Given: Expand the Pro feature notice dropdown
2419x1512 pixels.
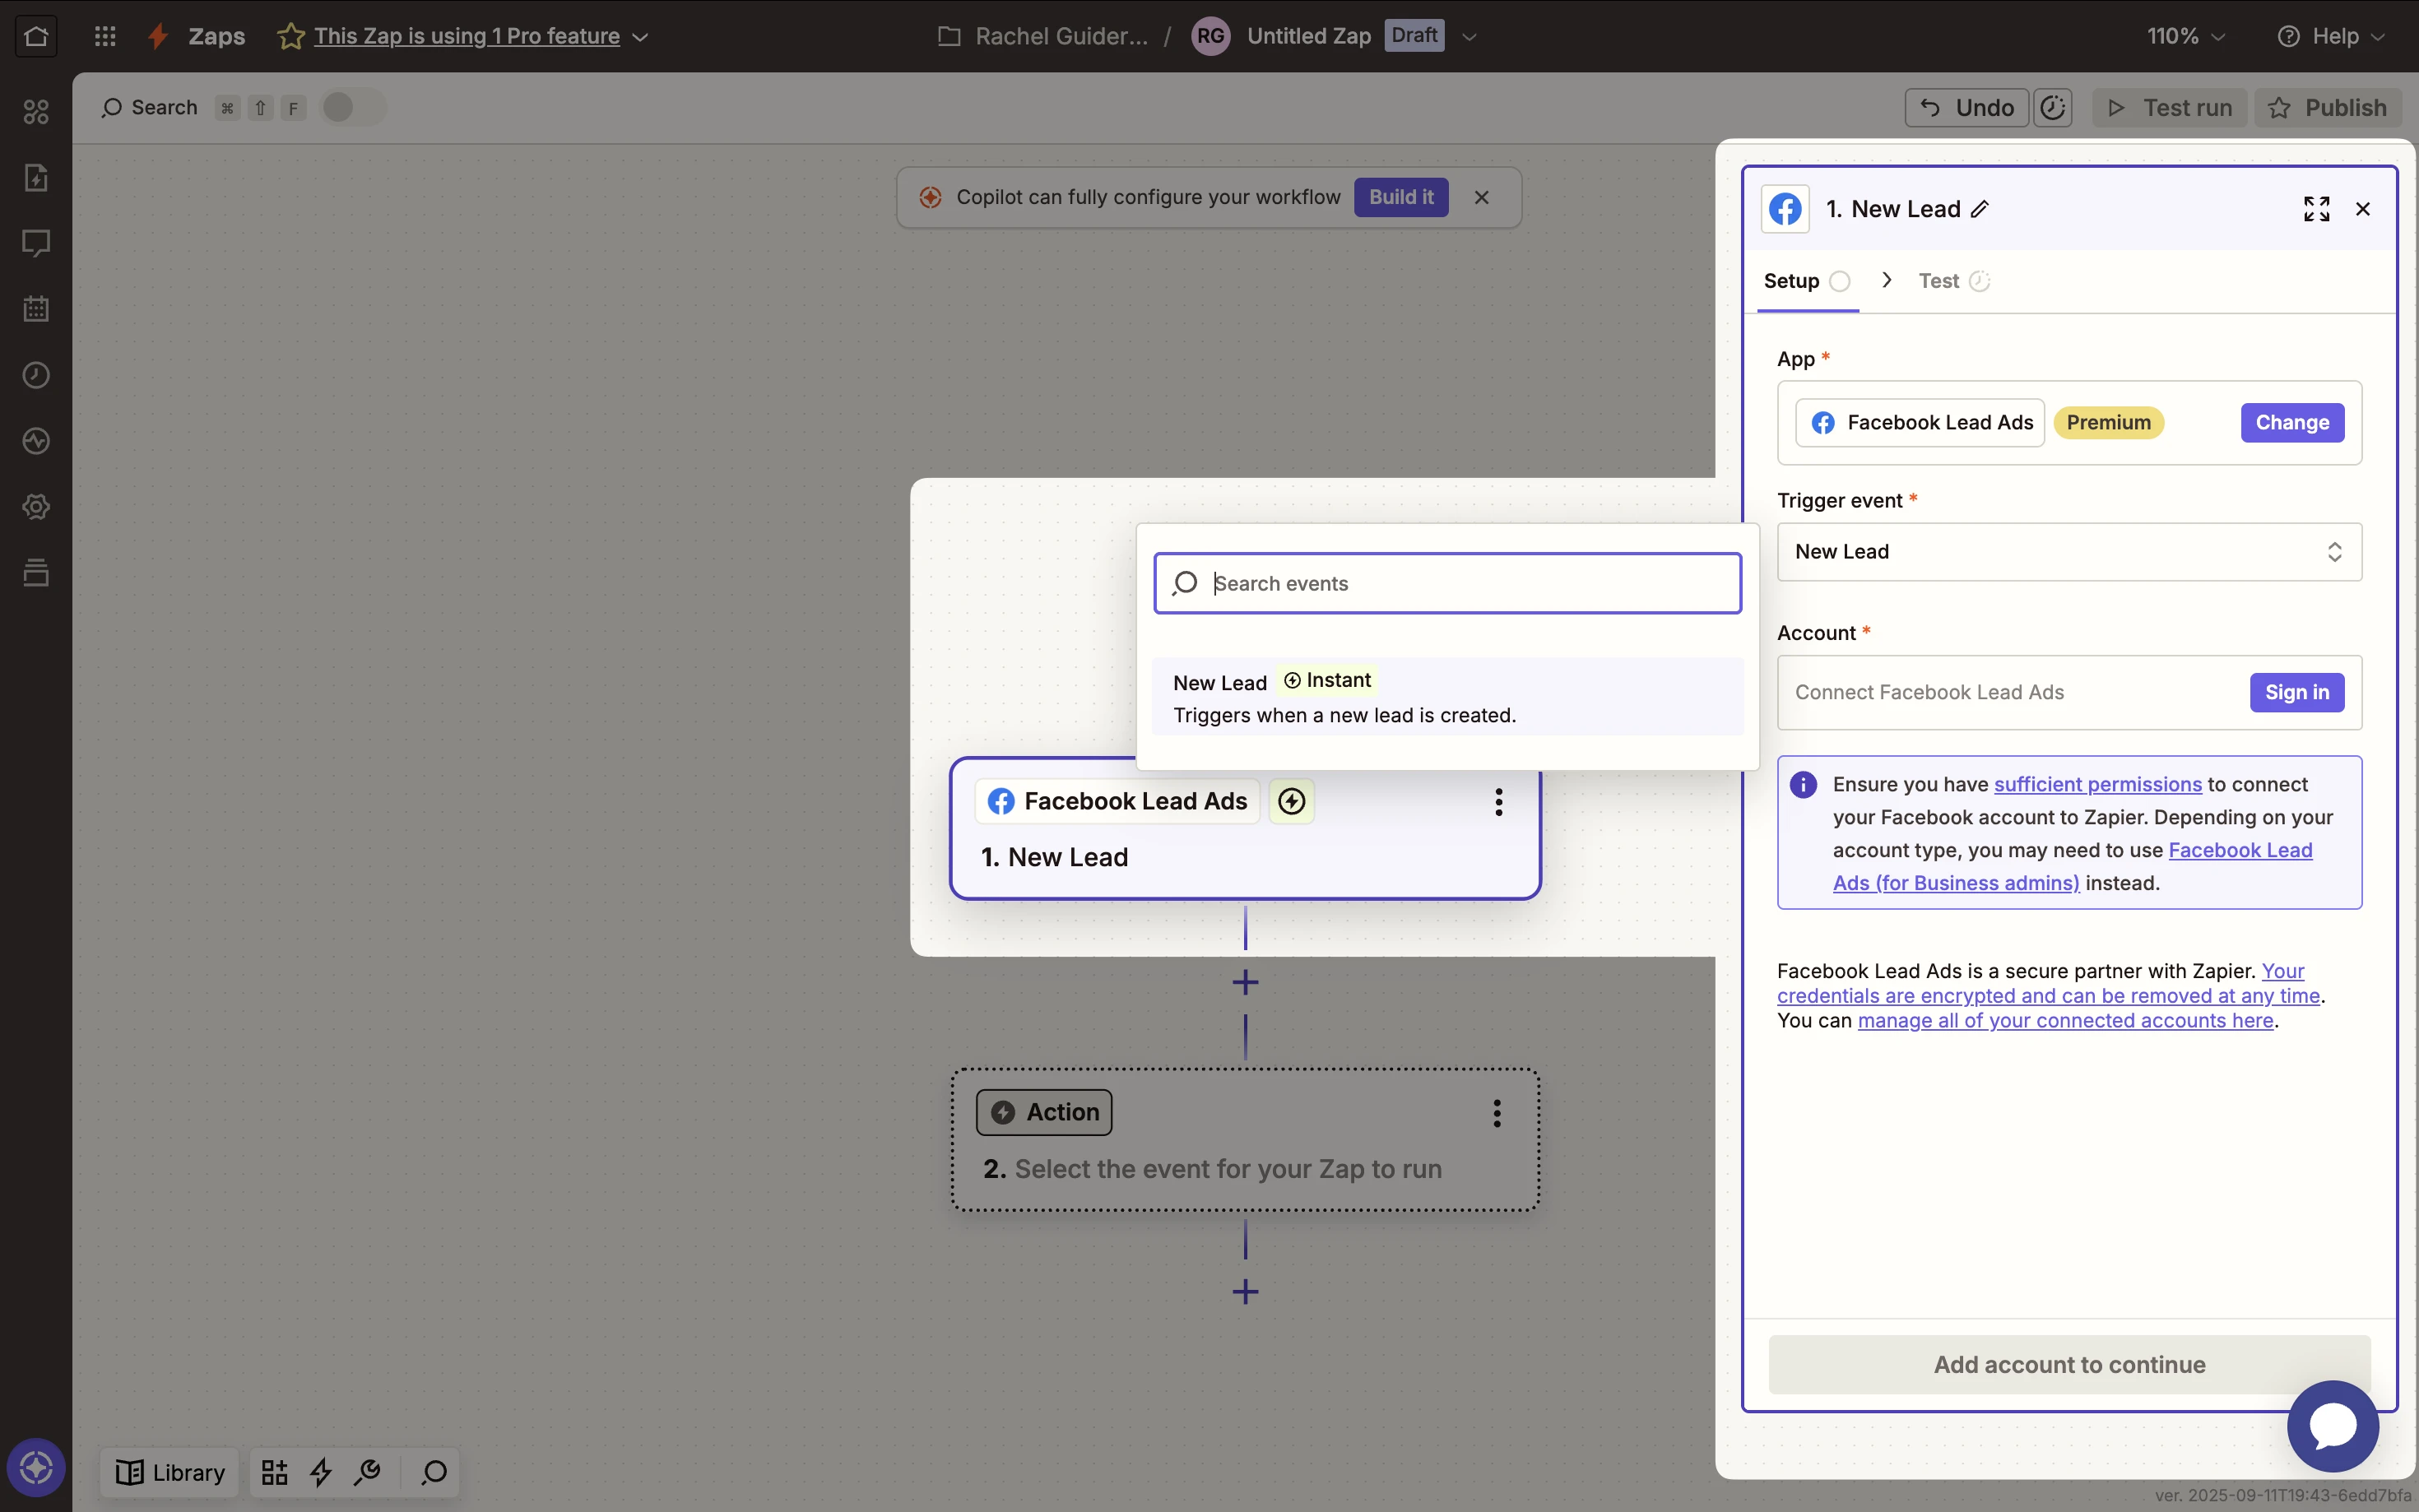Looking at the screenshot, I should [x=641, y=37].
